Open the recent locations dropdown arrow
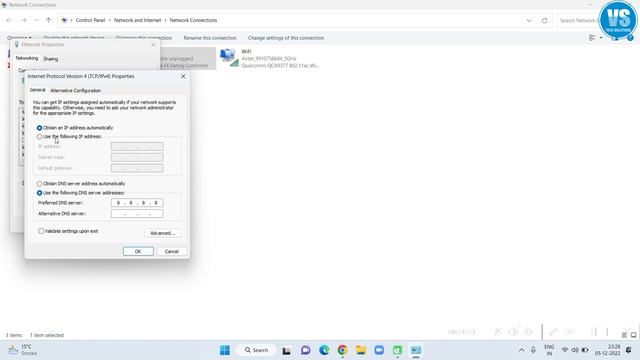This screenshot has height=360, width=640. [x=36, y=20]
